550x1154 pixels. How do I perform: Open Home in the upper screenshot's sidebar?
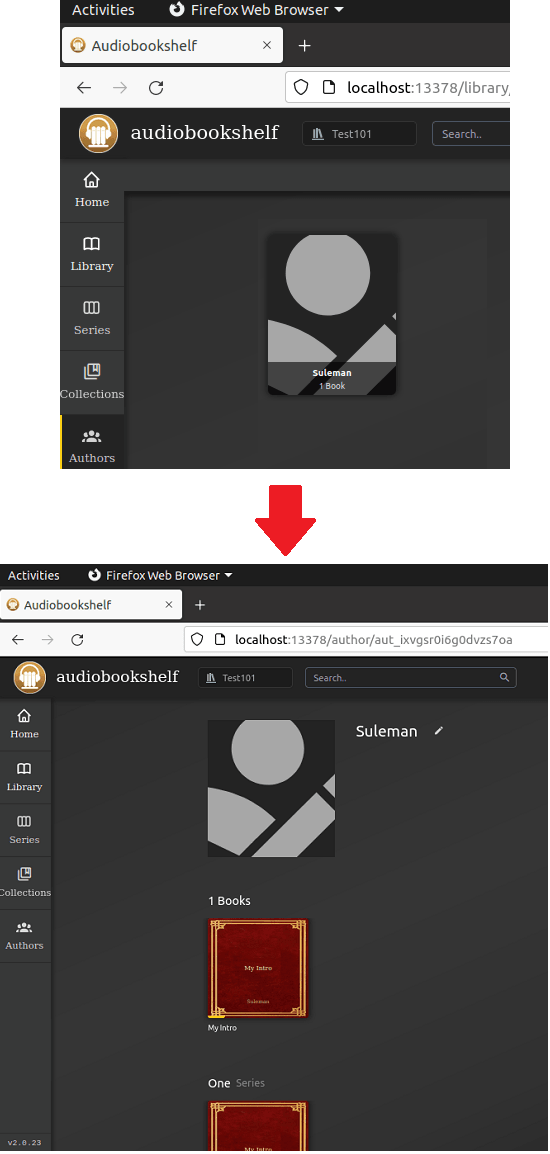[92, 191]
